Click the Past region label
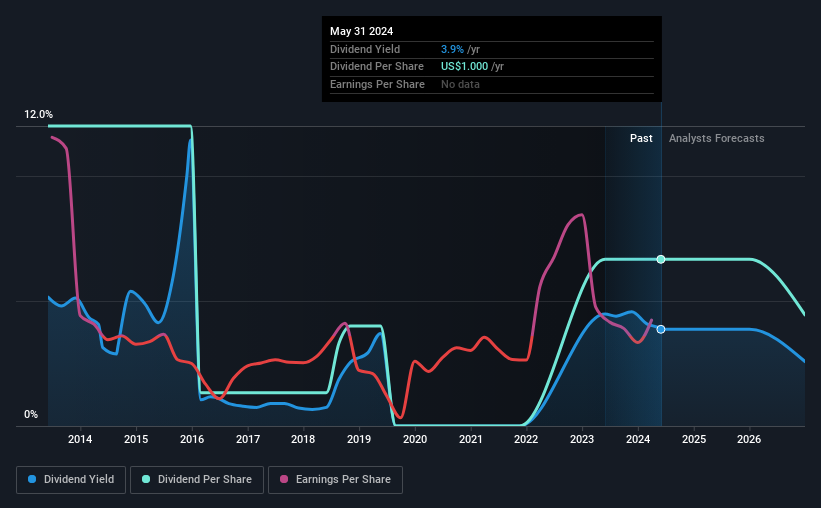This screenshot has width=821, height=508. 641,138
